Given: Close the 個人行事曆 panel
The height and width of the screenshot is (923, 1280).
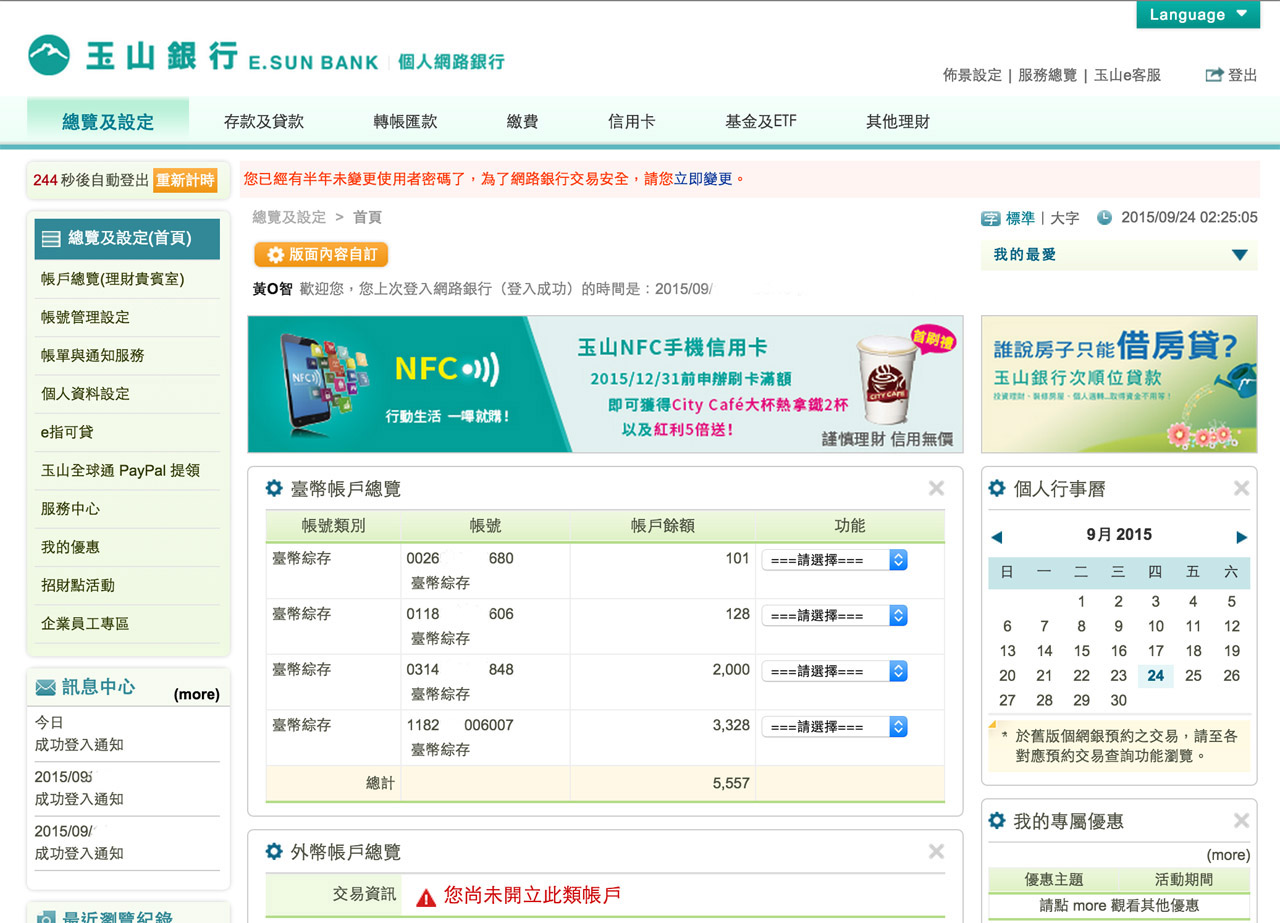Looking at the screenshot, I should tap(1241, 488).
